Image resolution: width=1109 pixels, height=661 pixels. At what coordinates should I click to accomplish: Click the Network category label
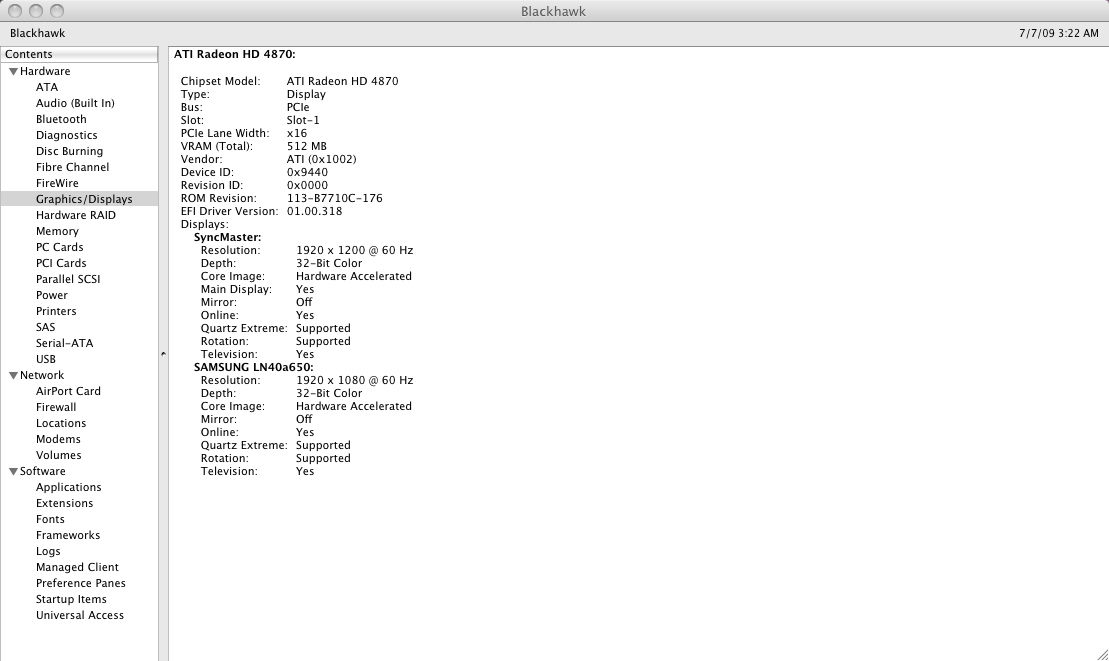click(x=42, y=375)
